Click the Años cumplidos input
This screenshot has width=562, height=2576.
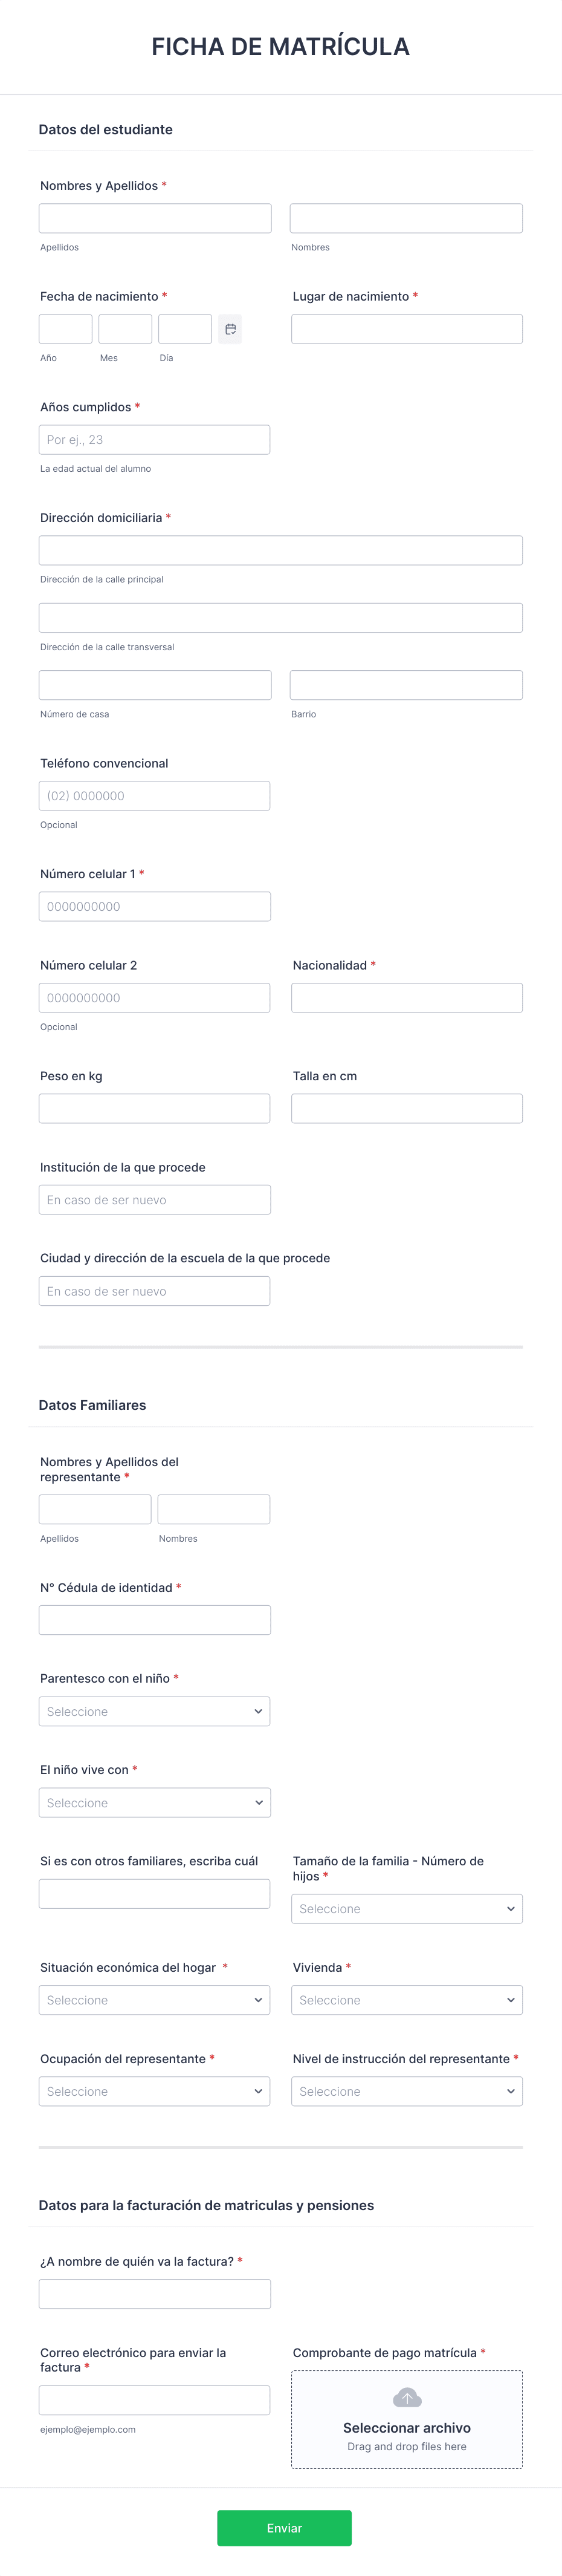155,440
